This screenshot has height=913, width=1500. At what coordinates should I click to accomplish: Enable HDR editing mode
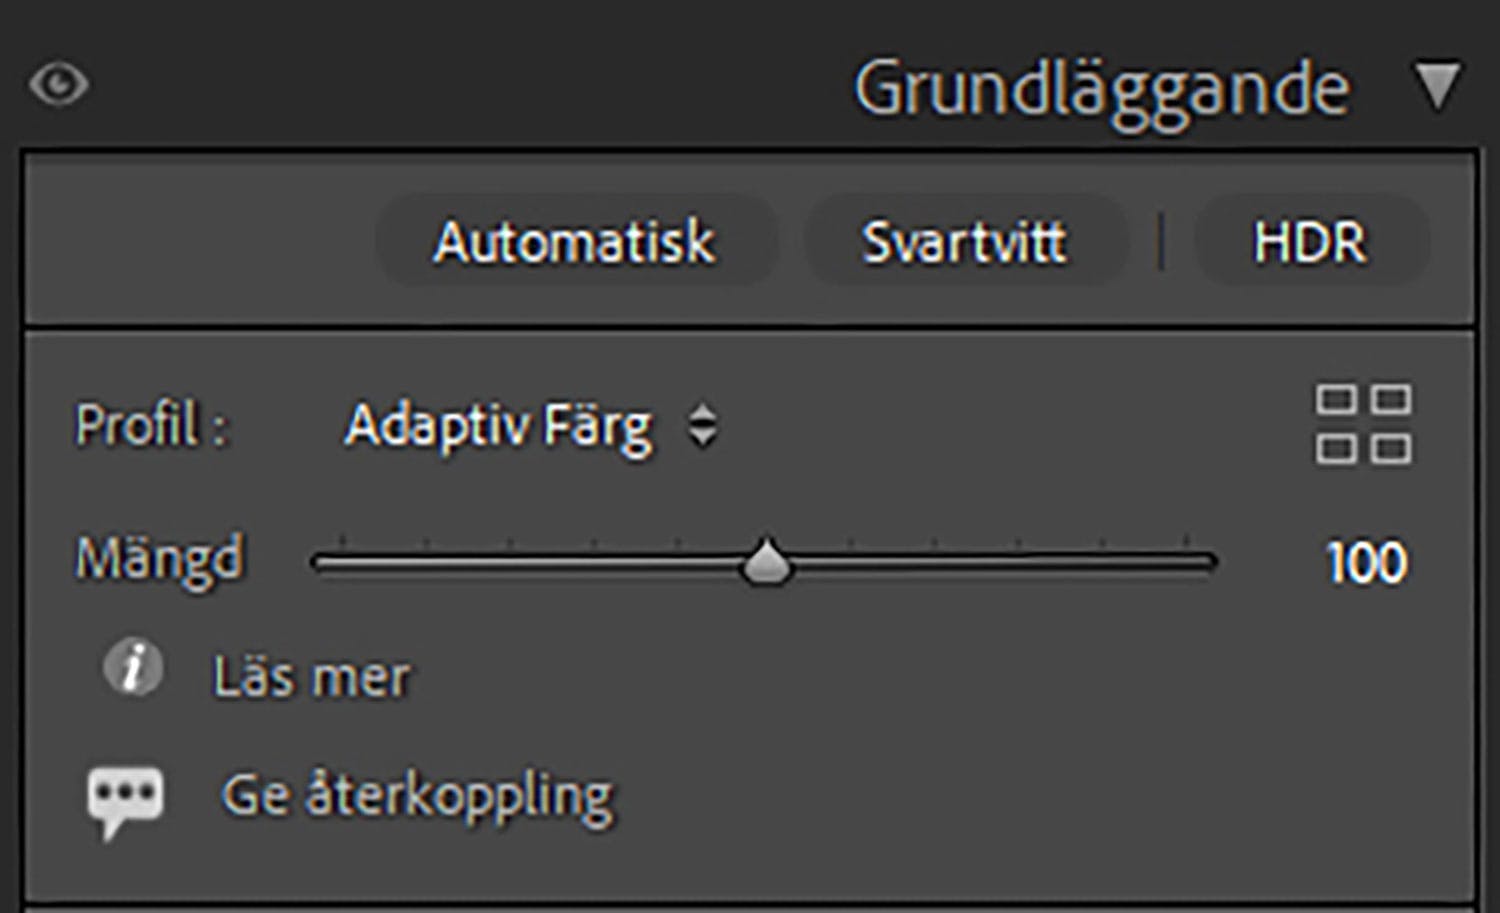pyautogui.click(x=1309, y=242)
